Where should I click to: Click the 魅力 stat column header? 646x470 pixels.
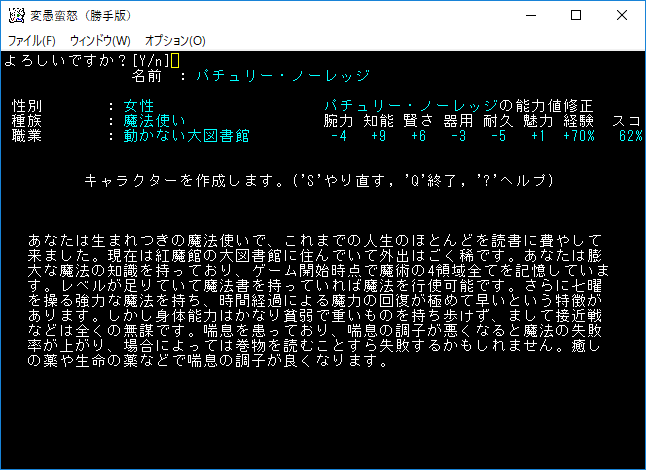[x=539, y=120]
